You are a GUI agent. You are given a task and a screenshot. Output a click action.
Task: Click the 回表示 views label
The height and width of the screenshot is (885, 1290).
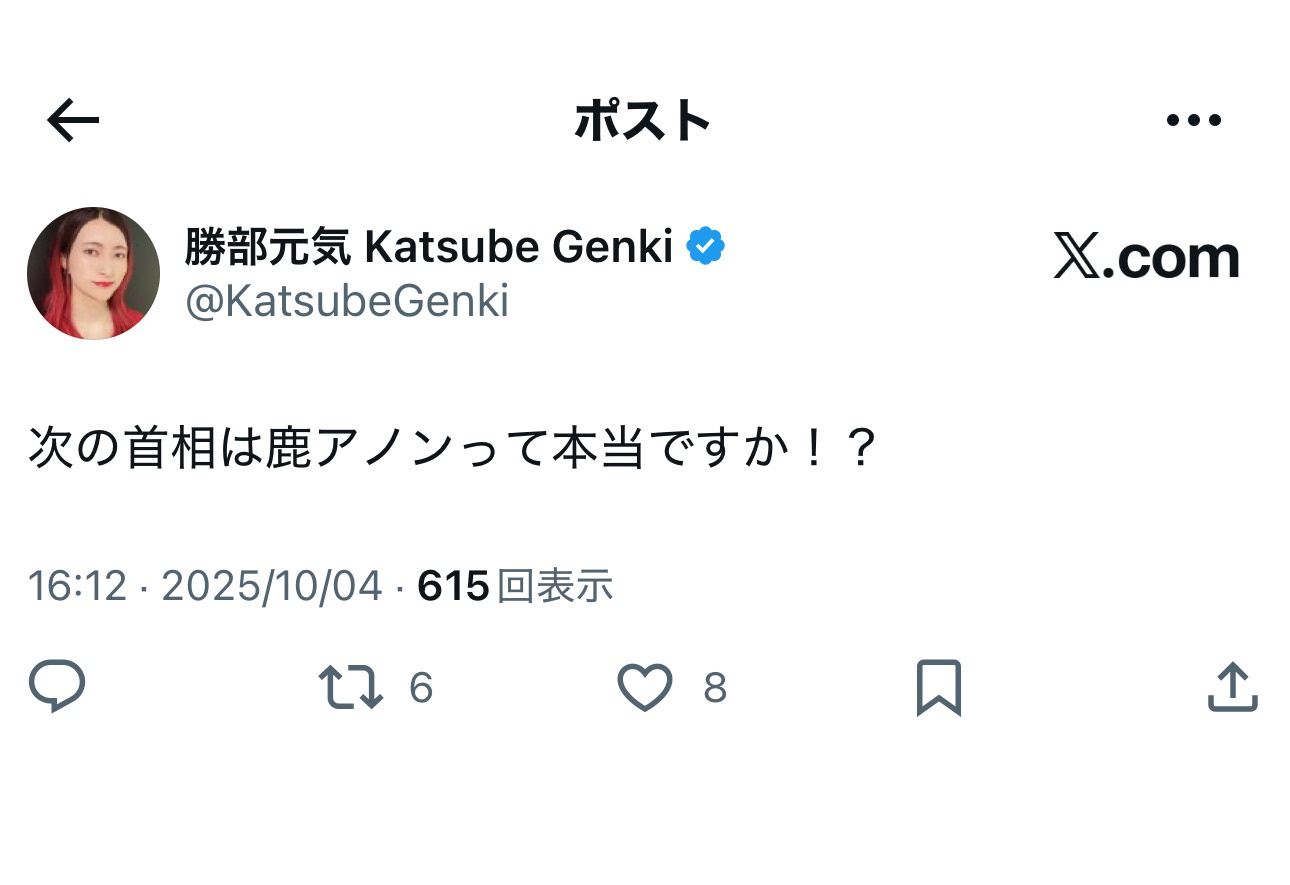[x=555, y=586]
